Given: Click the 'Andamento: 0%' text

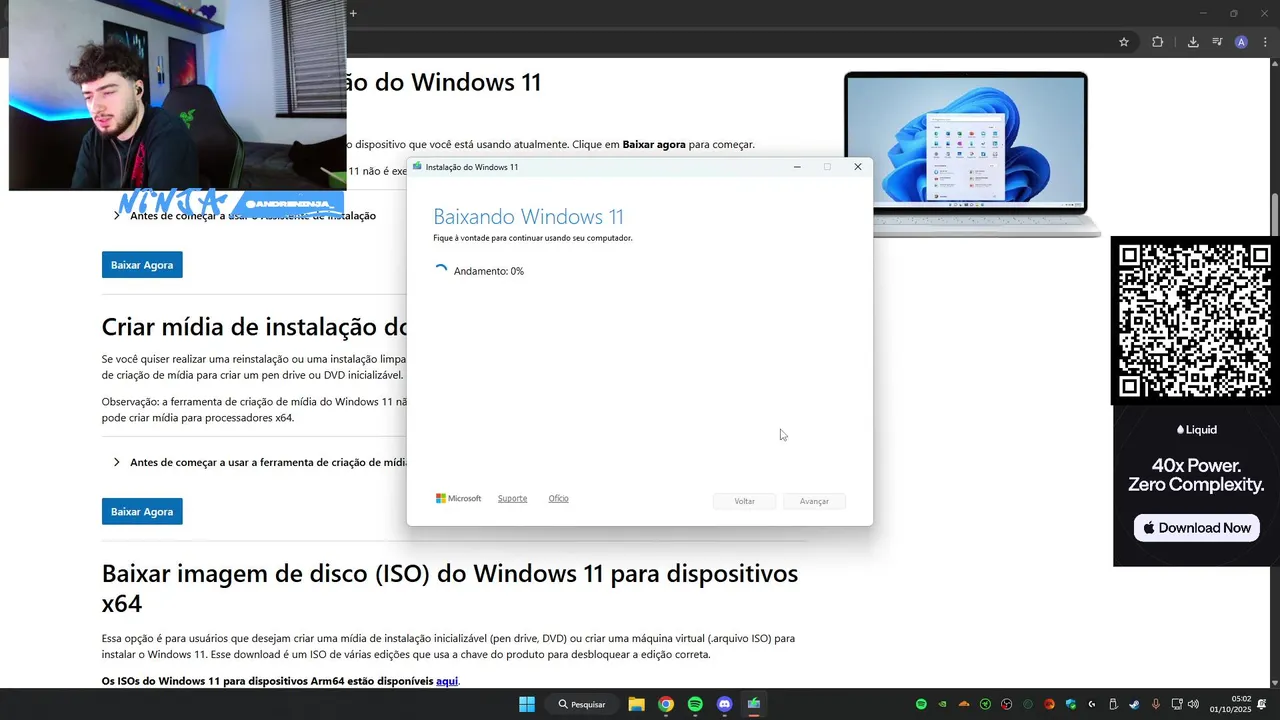Looking at the screenshot, I should pos(489,271).
